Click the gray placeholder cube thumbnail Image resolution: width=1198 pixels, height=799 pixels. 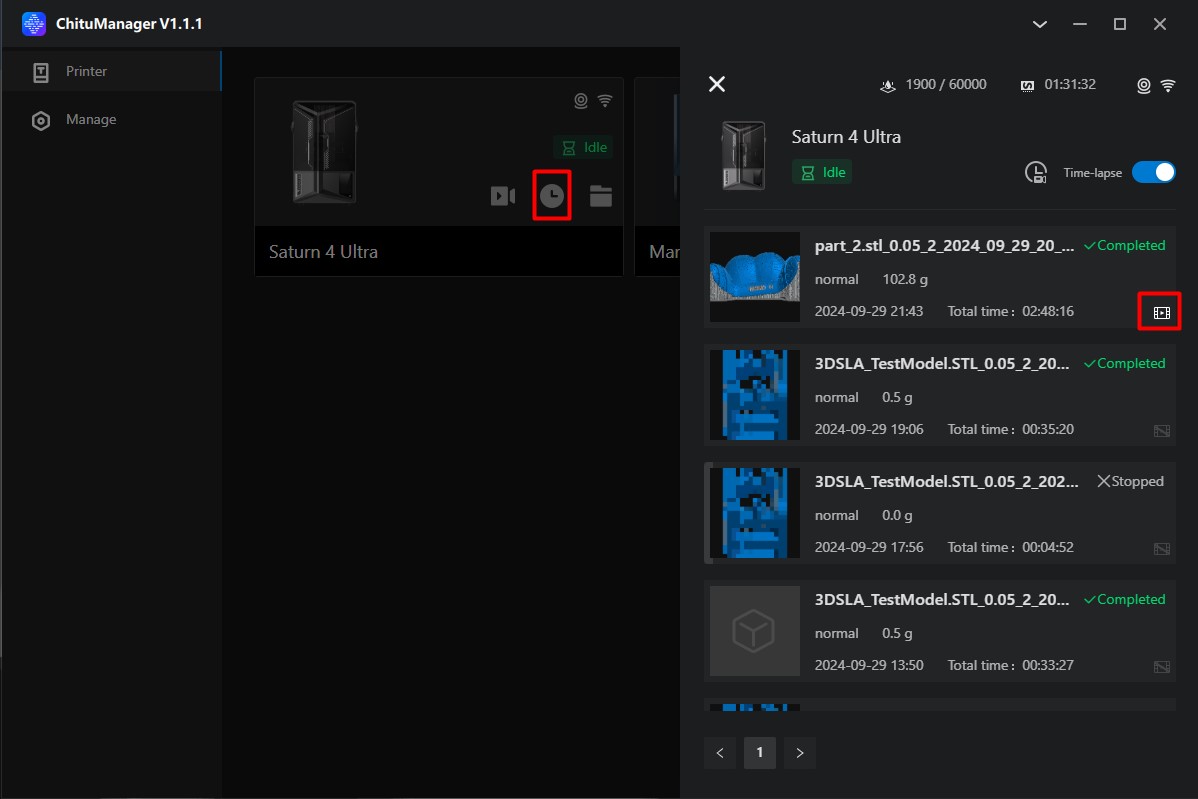coord(755,631)
